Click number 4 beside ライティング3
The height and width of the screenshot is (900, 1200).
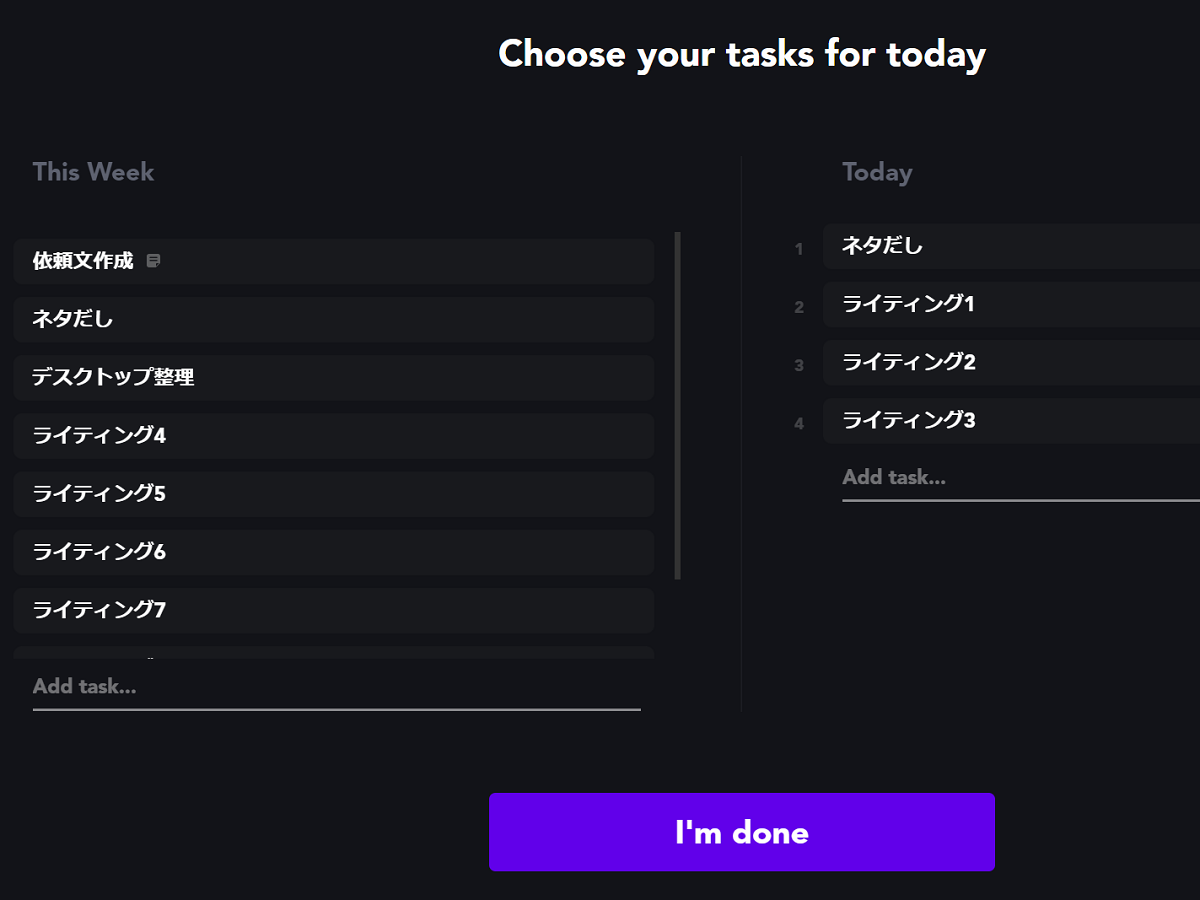(799, 423)
